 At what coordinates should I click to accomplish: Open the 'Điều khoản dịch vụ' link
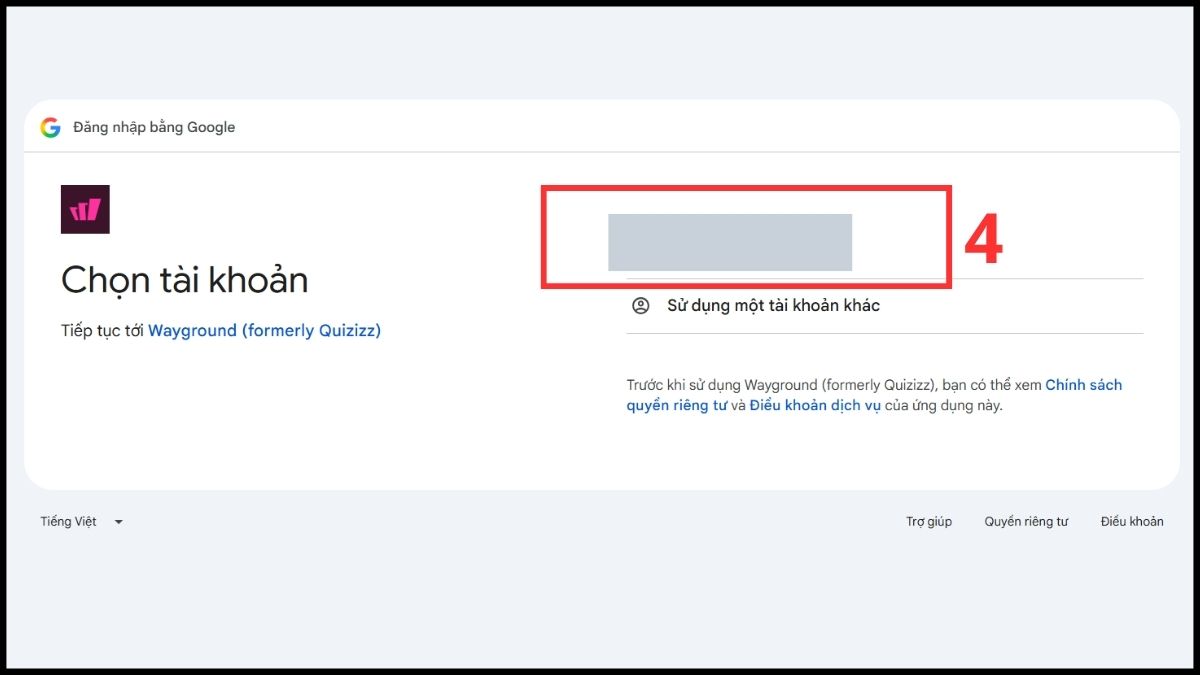(815, 406)
